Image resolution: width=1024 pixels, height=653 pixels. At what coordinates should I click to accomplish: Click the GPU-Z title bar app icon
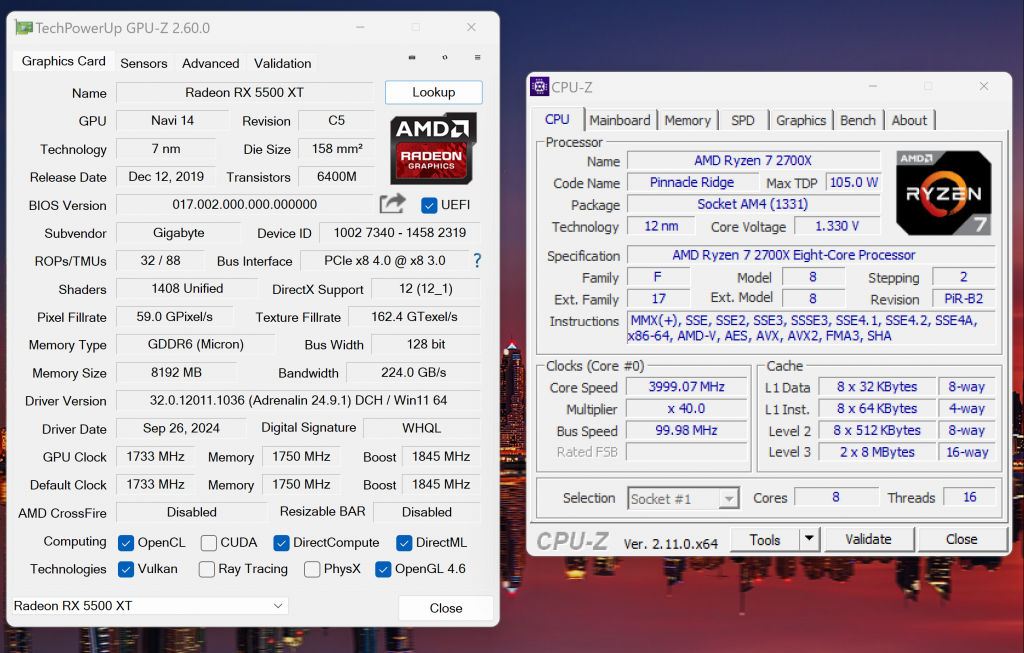[24, 28]
